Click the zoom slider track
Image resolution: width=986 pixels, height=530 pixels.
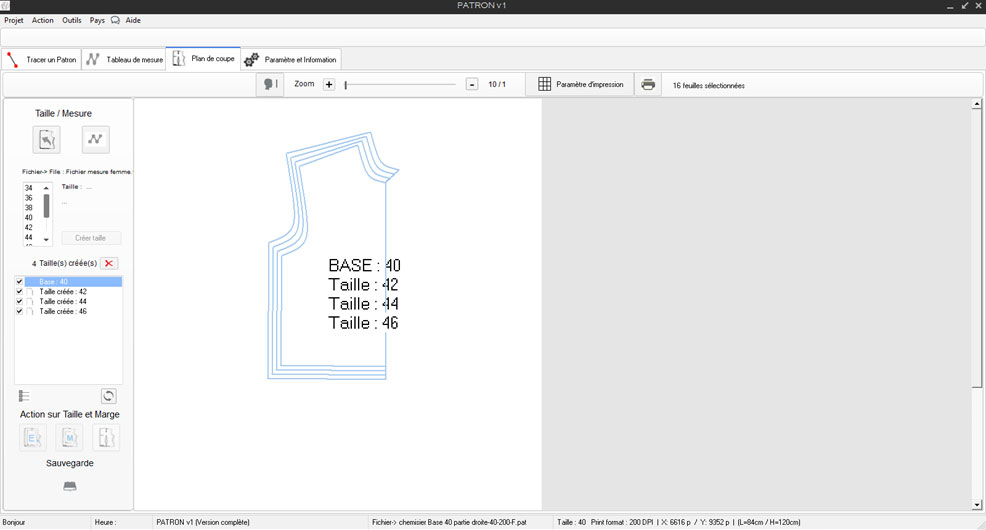click(400, 85)
